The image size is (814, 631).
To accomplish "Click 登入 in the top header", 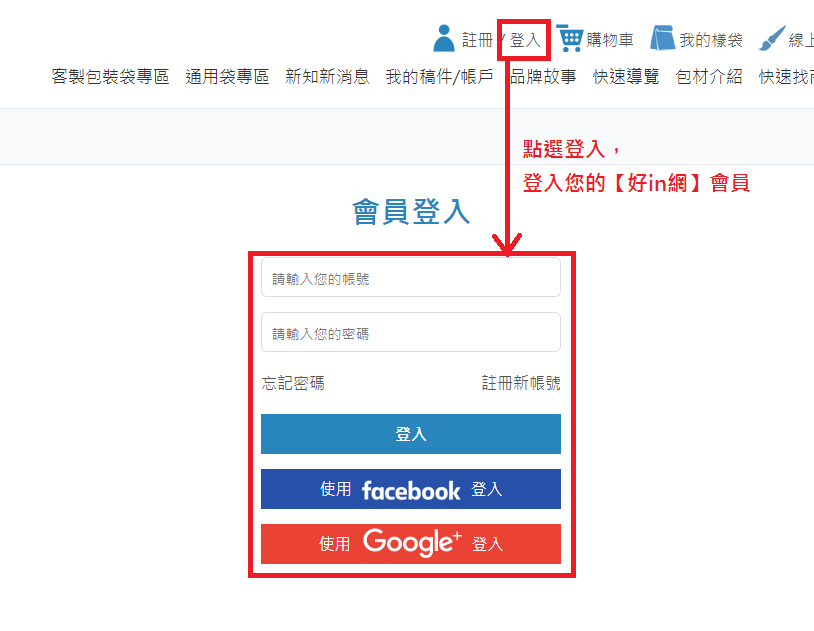I will [x=525, y=40].
